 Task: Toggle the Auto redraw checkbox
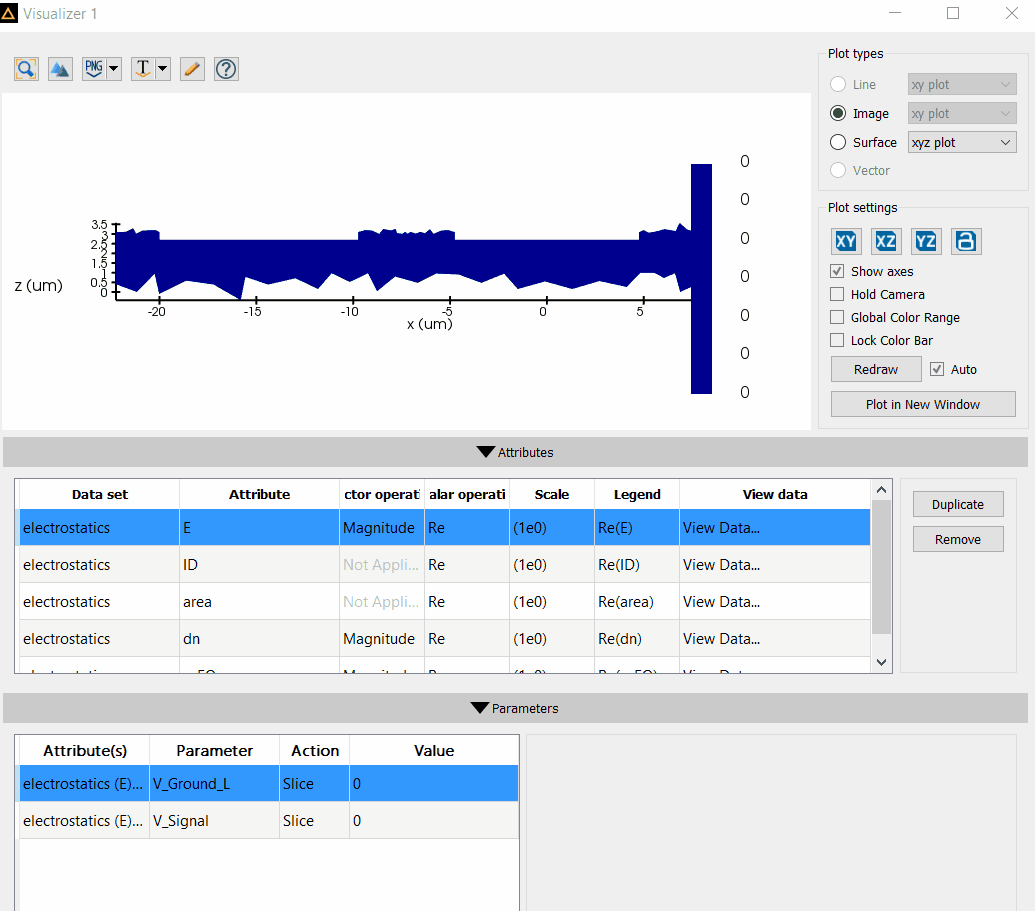pos(937,370)
